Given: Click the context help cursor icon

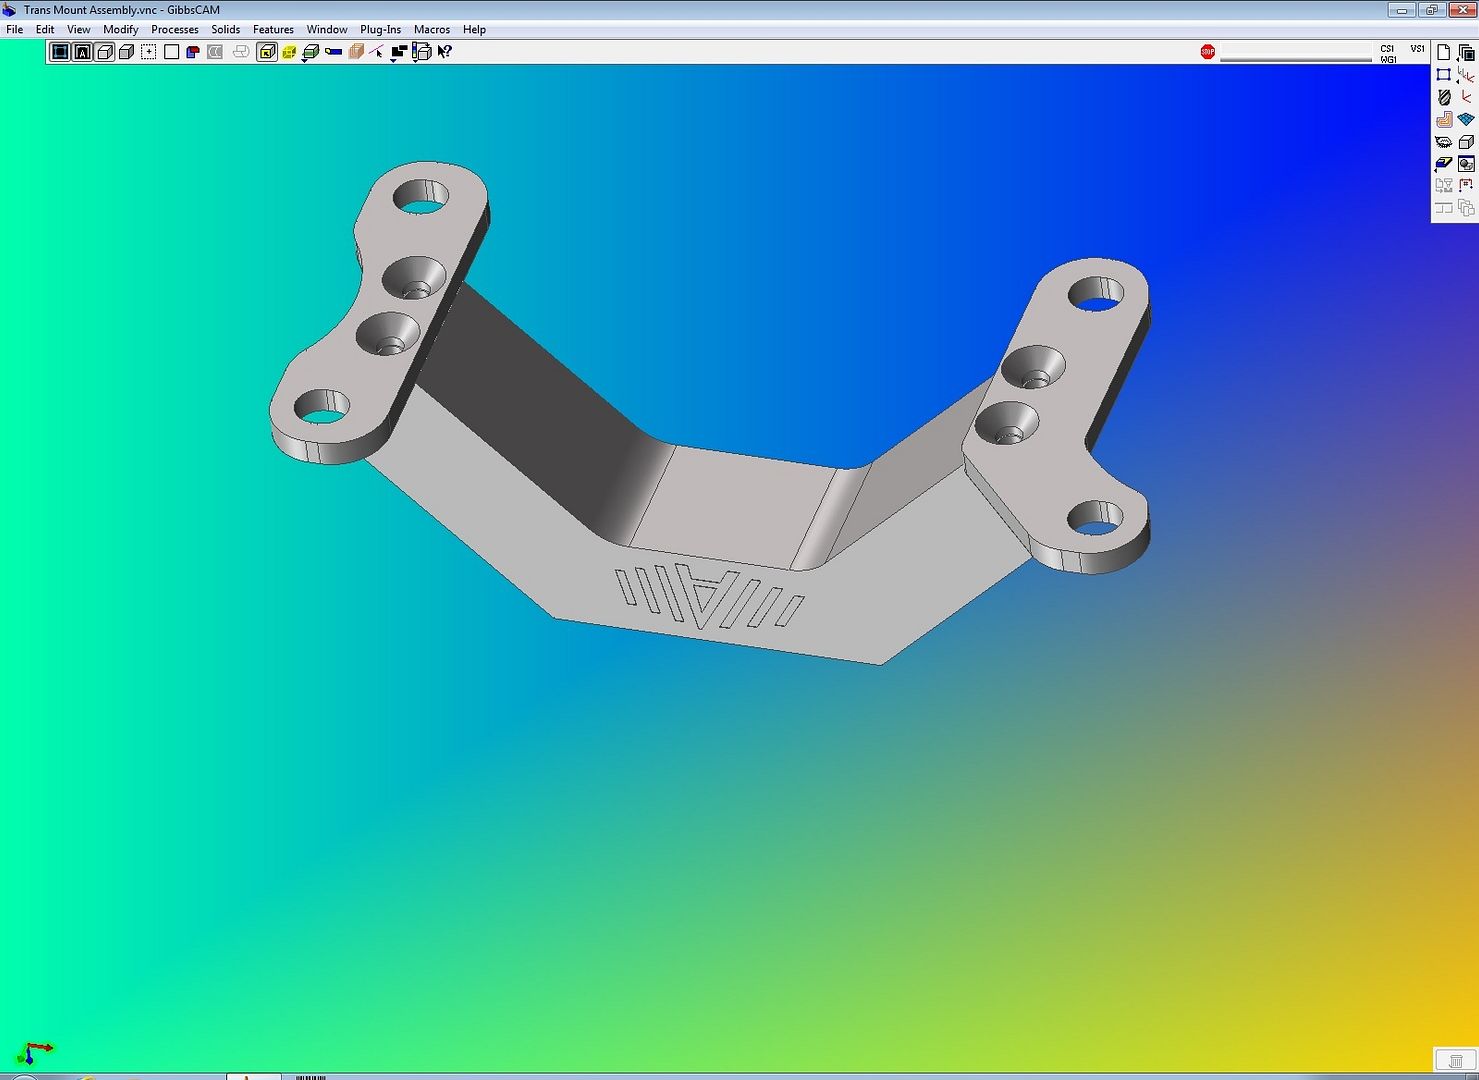Looking at the screenshot, I should point(445,52).
